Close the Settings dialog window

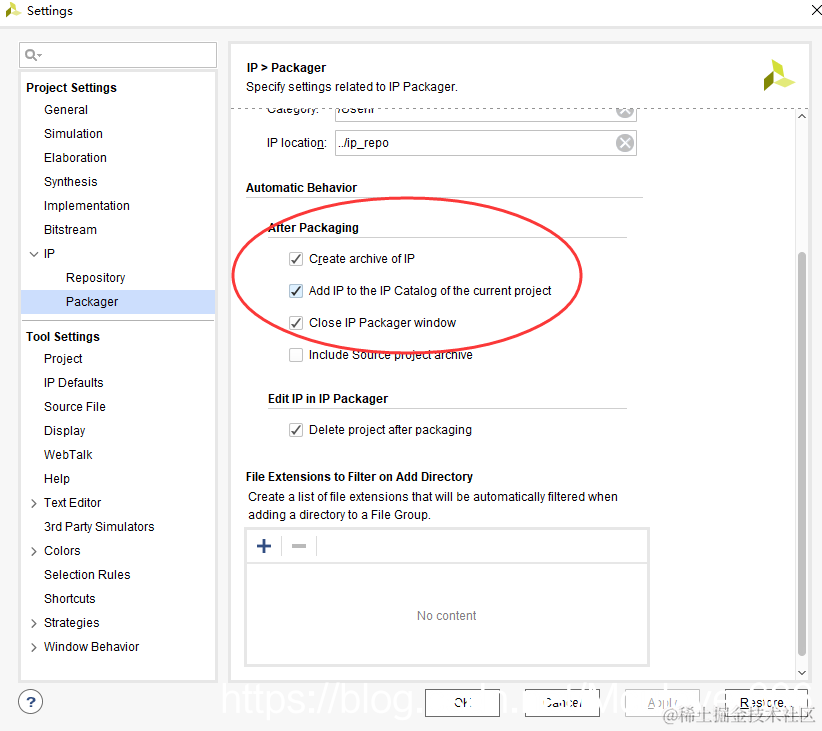tap(816, 10)
